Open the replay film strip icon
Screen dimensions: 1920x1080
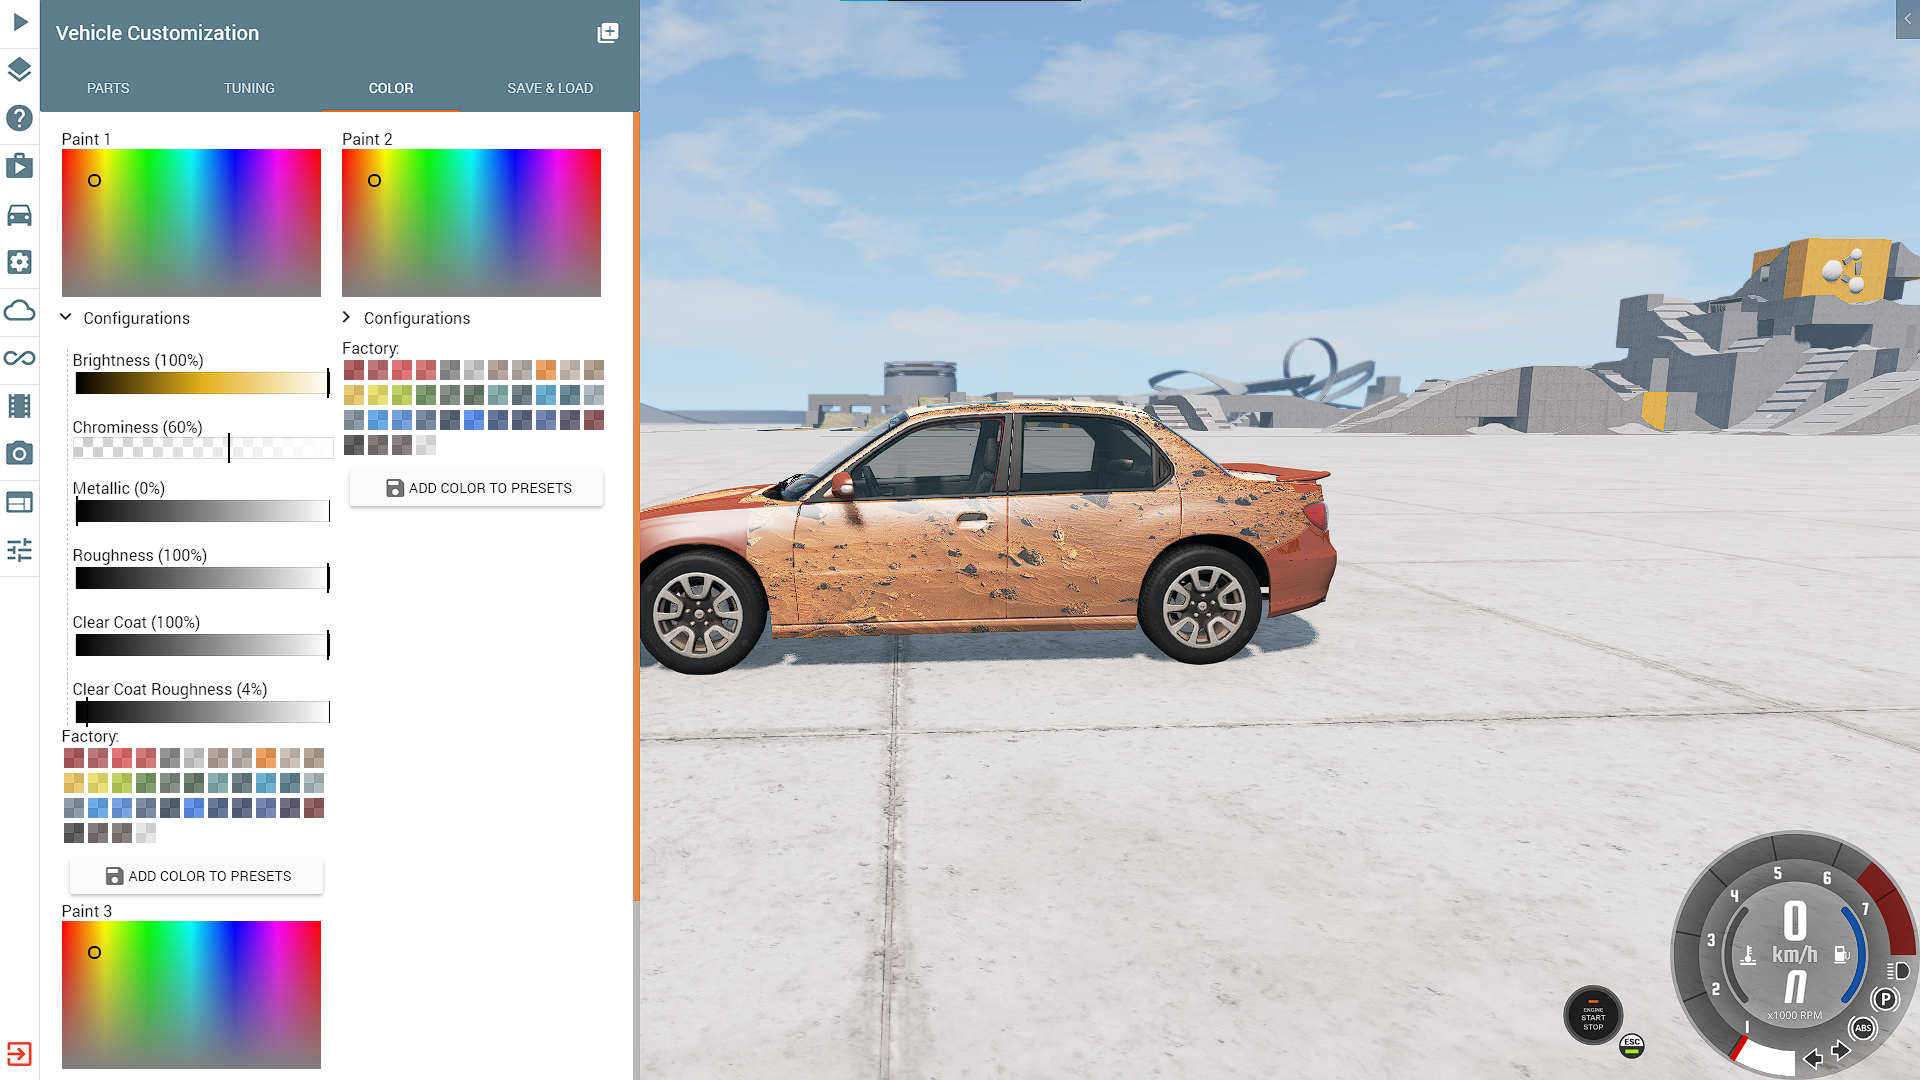click(19, 406)
